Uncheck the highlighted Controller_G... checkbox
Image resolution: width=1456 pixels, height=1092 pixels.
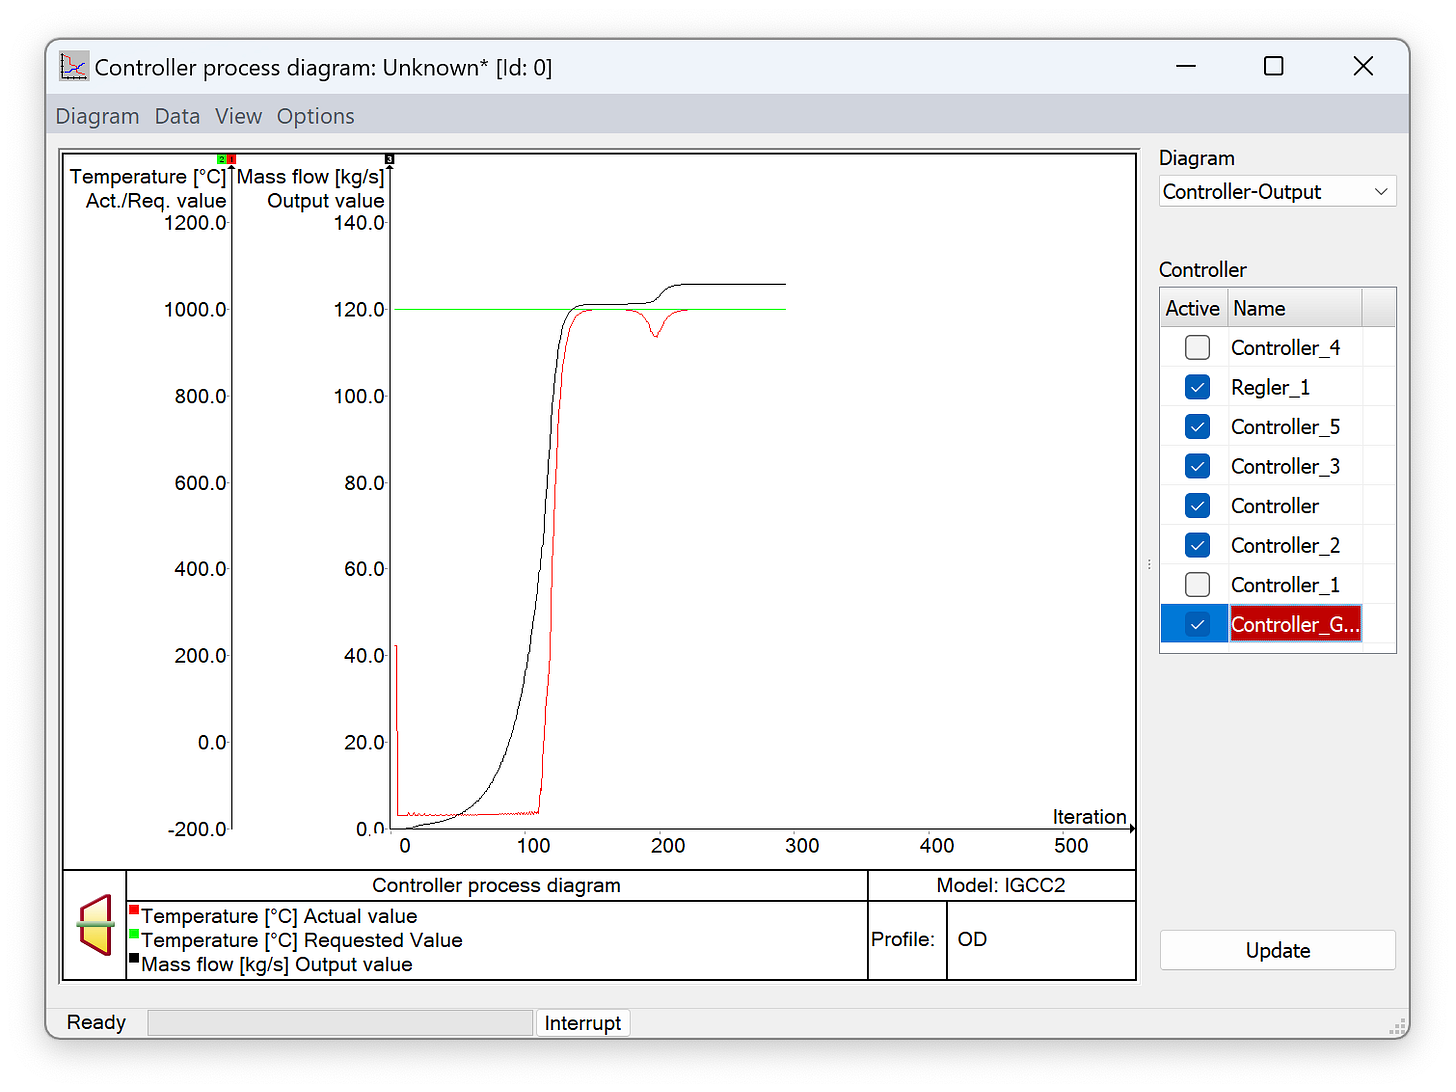tap(1197, 624)
